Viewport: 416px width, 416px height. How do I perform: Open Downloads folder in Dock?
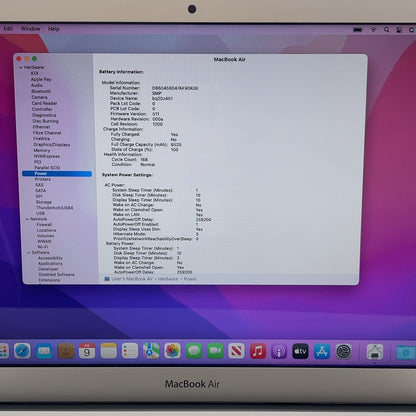pyautogui.click(x=406, y=352)
